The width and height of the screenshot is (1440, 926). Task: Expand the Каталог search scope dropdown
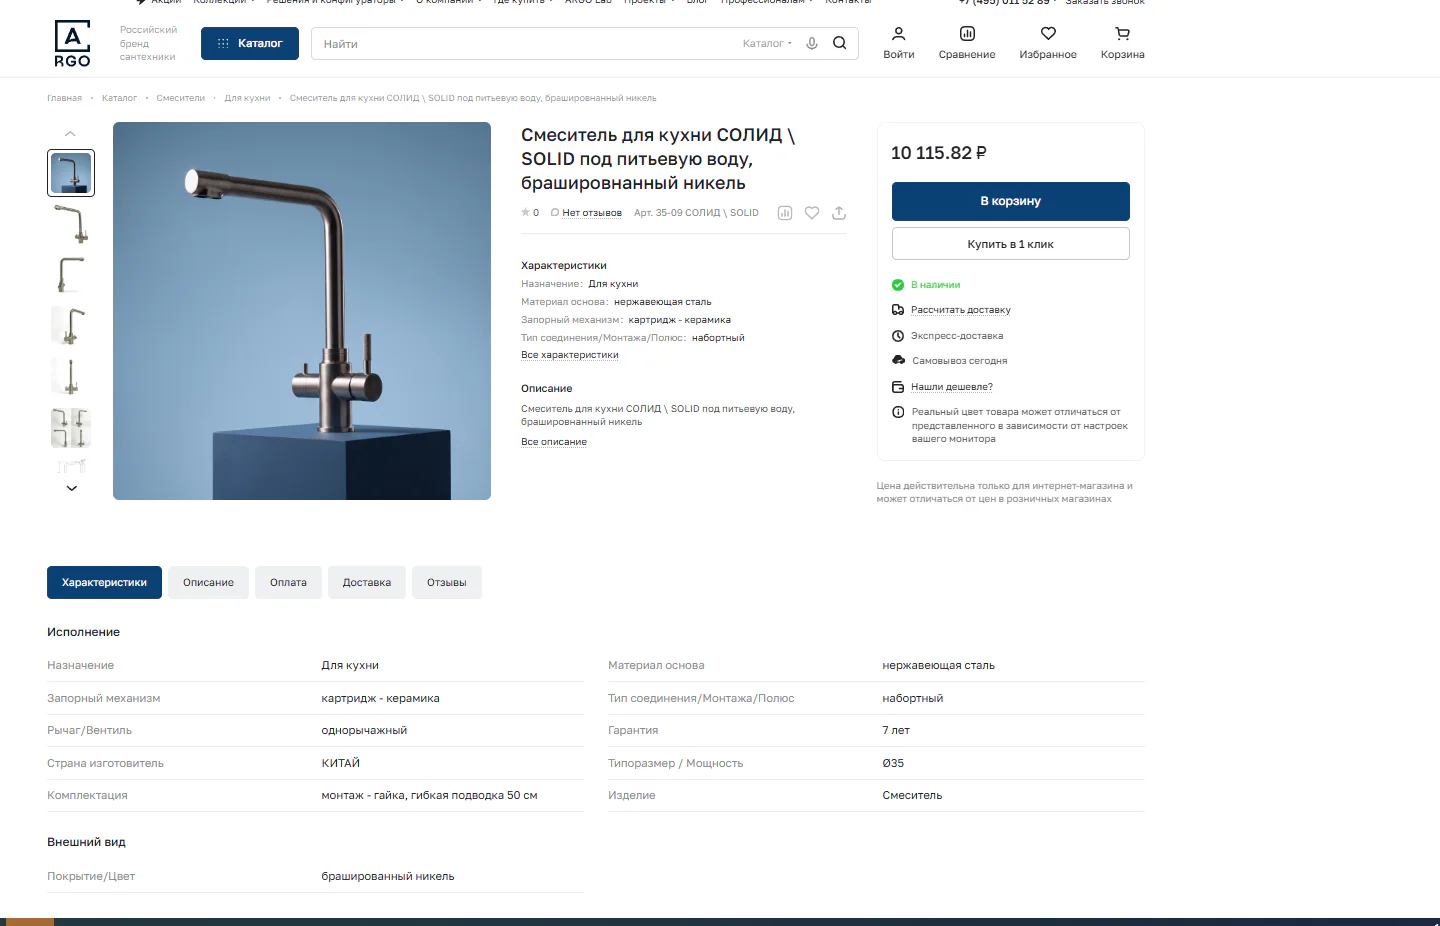coord(767,44)
